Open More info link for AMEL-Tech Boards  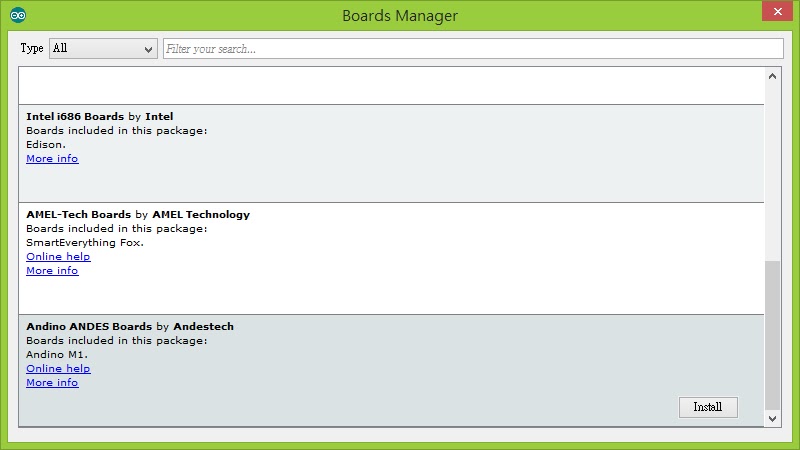point(52,270)
